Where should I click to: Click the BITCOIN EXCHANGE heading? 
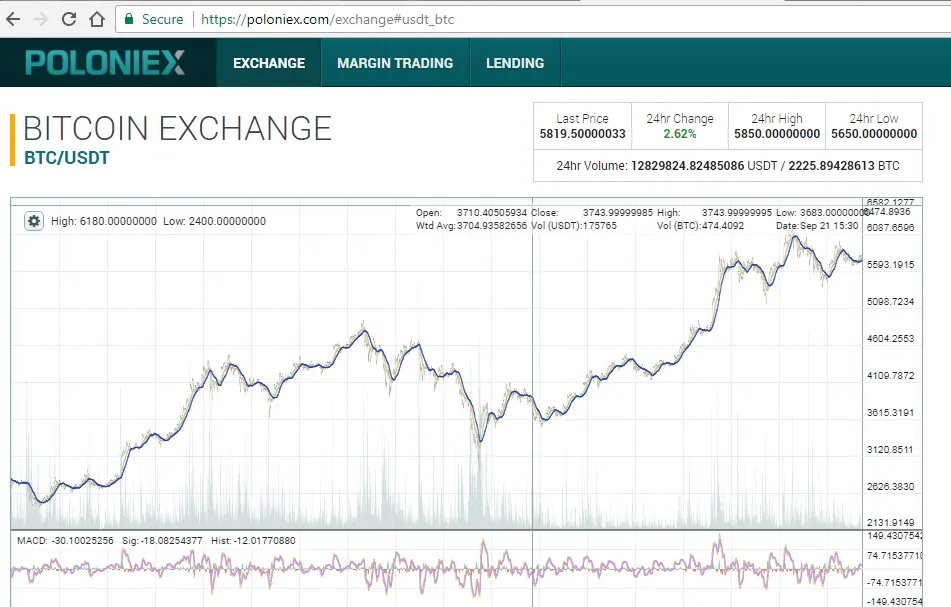tap(177, 129)
